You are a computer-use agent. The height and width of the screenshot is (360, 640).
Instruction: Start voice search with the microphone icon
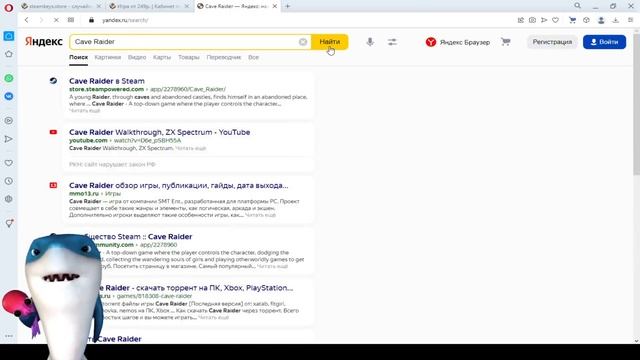coord(370,42)
